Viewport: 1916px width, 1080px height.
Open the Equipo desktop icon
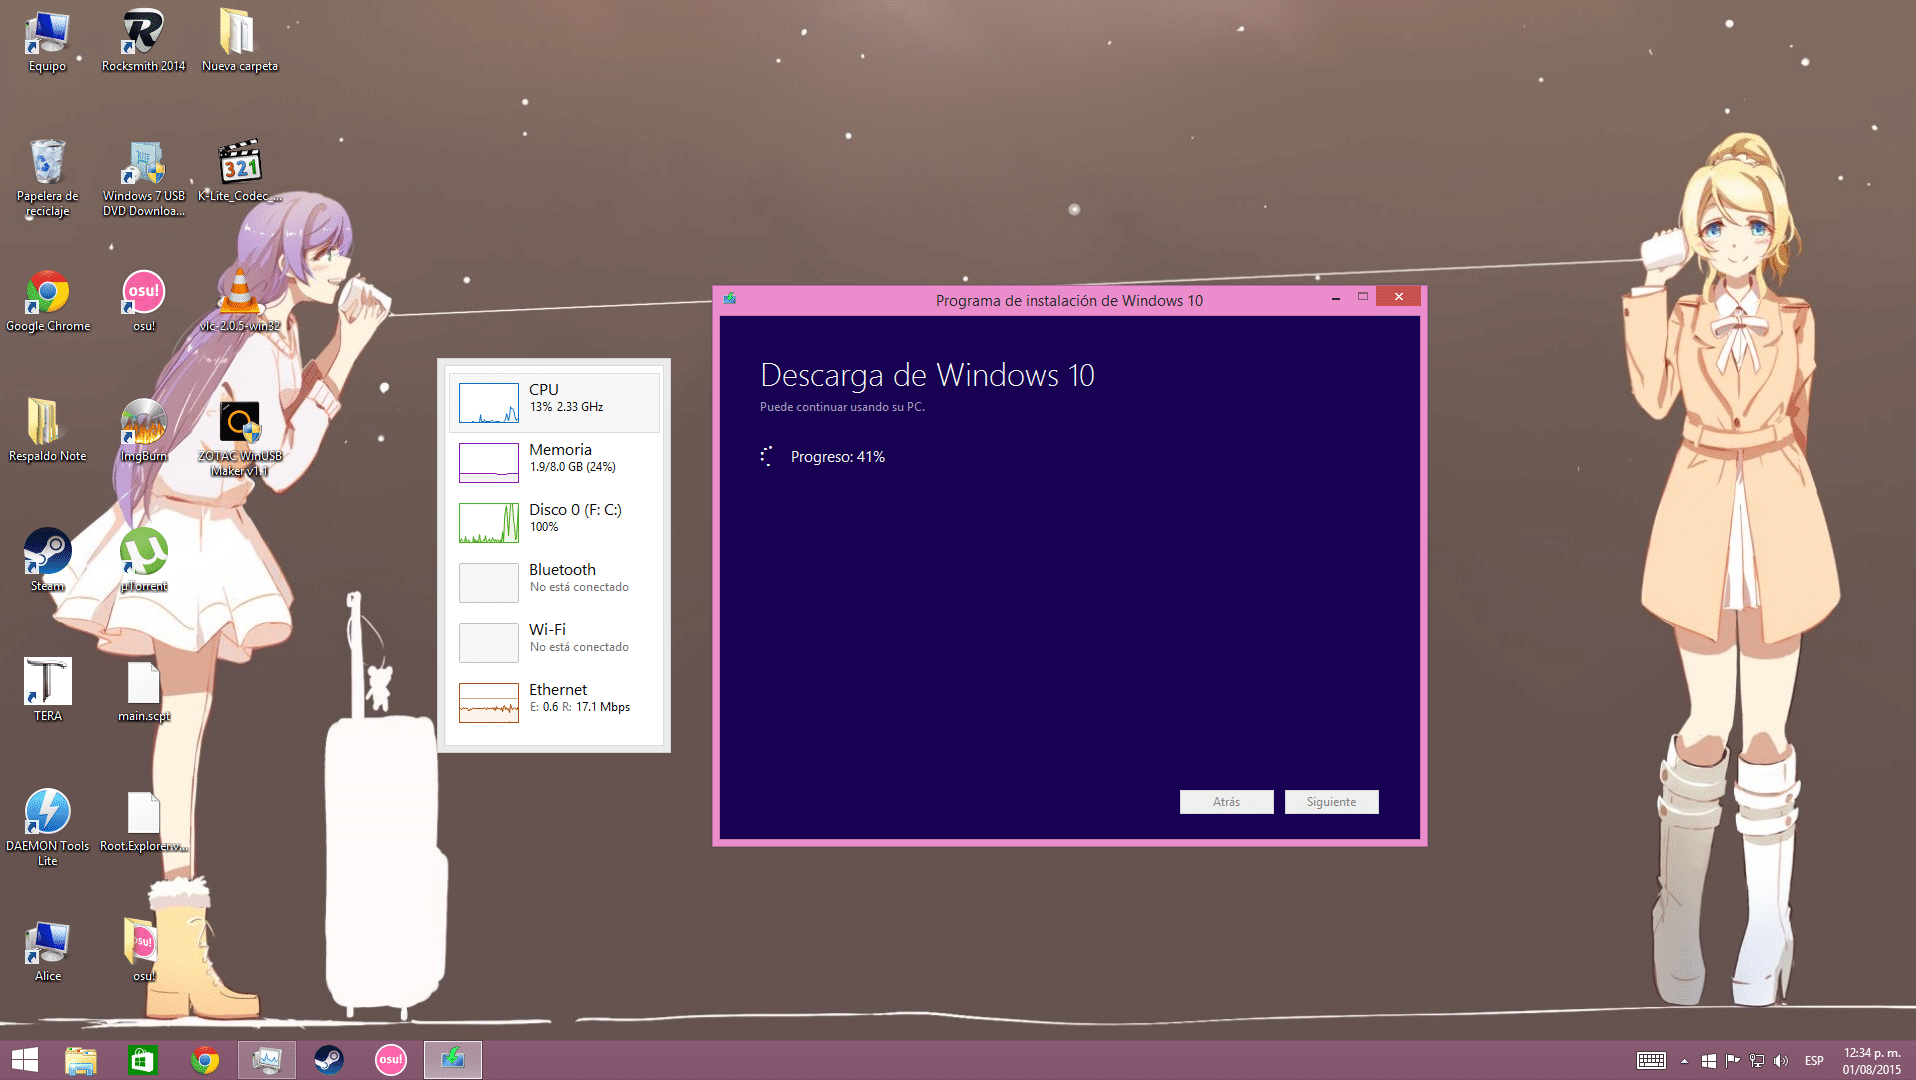47,41
